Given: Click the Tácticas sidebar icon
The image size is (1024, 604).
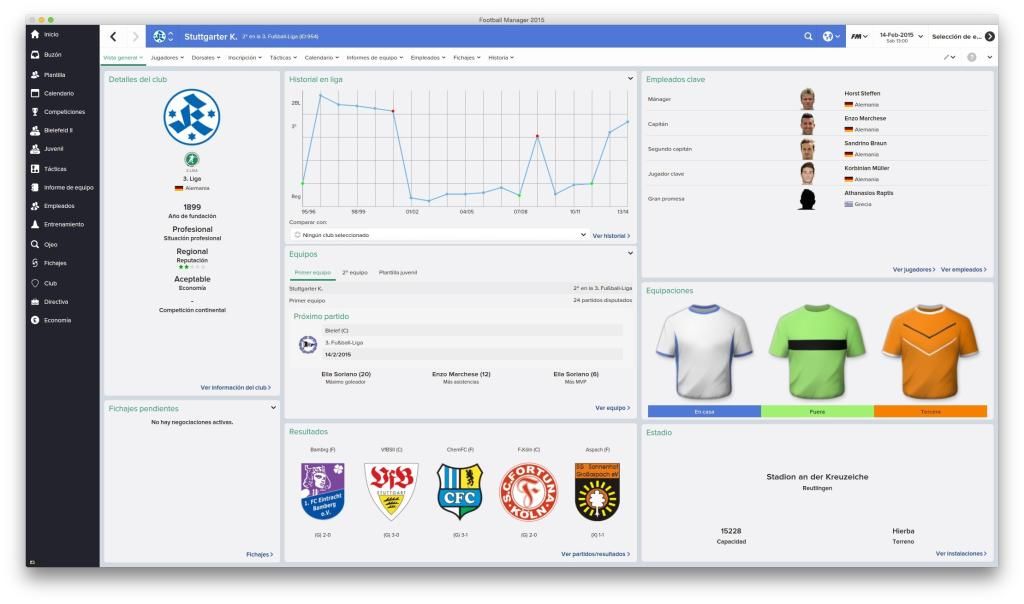Looking at the screenshot, I should pyautogui.click(x=35, y=168).
